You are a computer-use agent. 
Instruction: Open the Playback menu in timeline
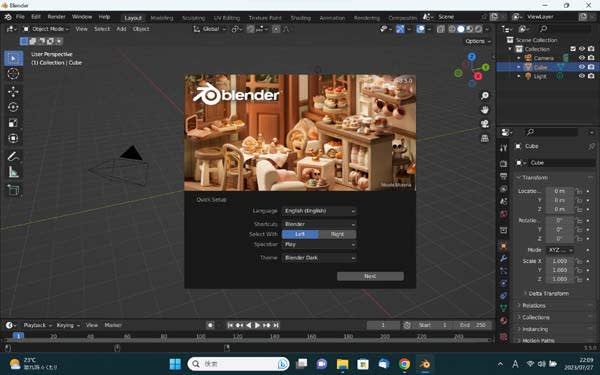[x=37, y=325]
